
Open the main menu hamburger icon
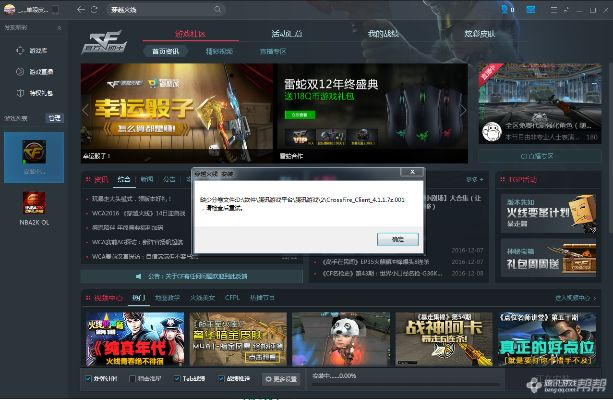[554, 9]
